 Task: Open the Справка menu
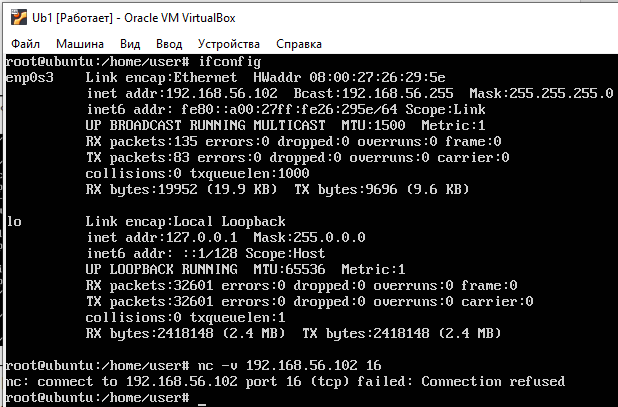point(299,44)
